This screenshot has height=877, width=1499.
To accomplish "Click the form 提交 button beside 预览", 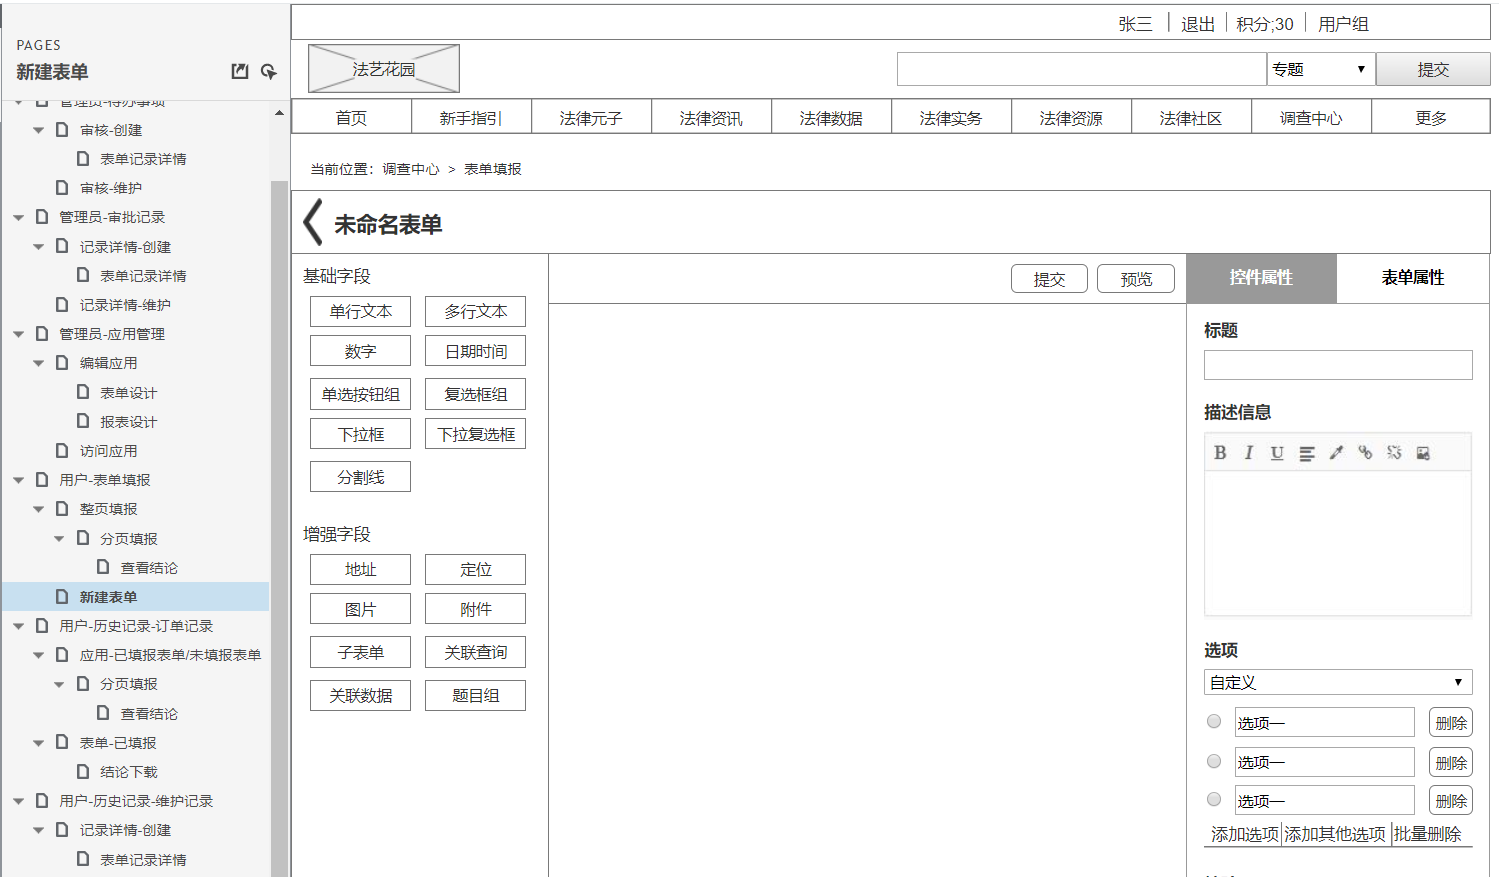I will (x=1049, y=279).
